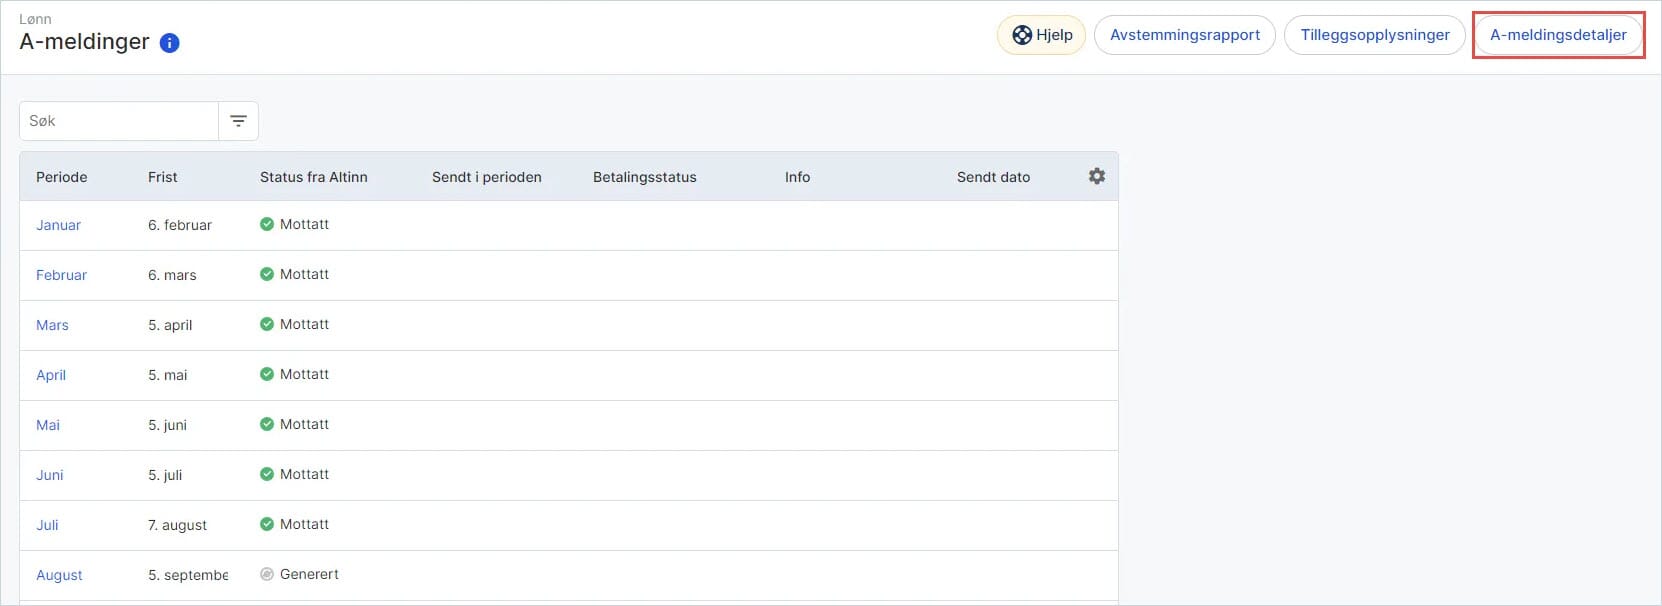Focus the Søk search field

(x=119, y=121)
